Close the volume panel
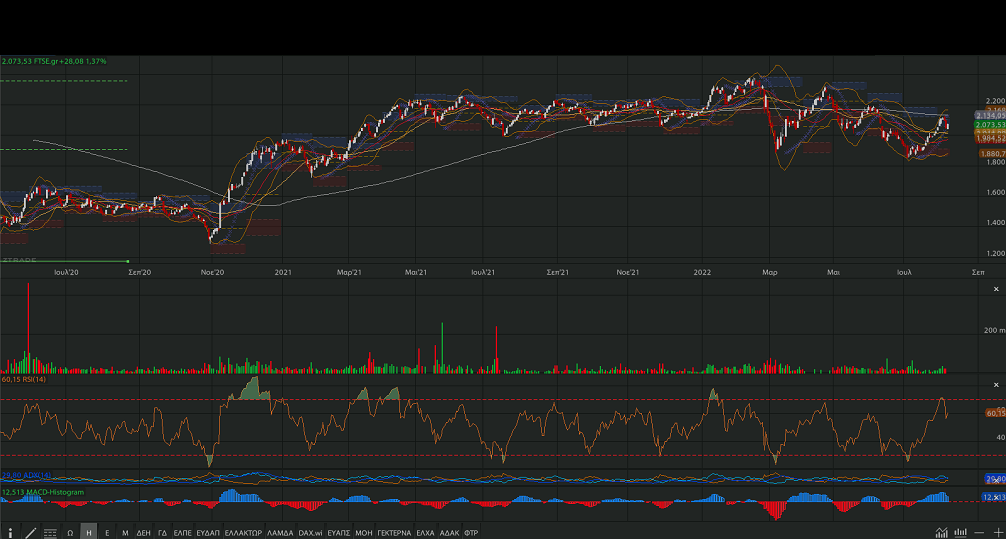 [x=995, y=289]
